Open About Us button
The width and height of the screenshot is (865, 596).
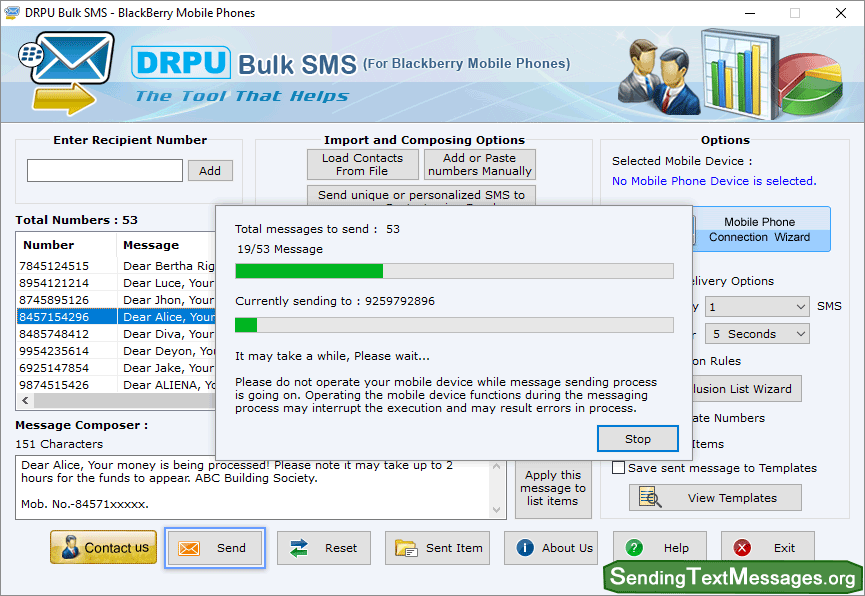point(551,548)
